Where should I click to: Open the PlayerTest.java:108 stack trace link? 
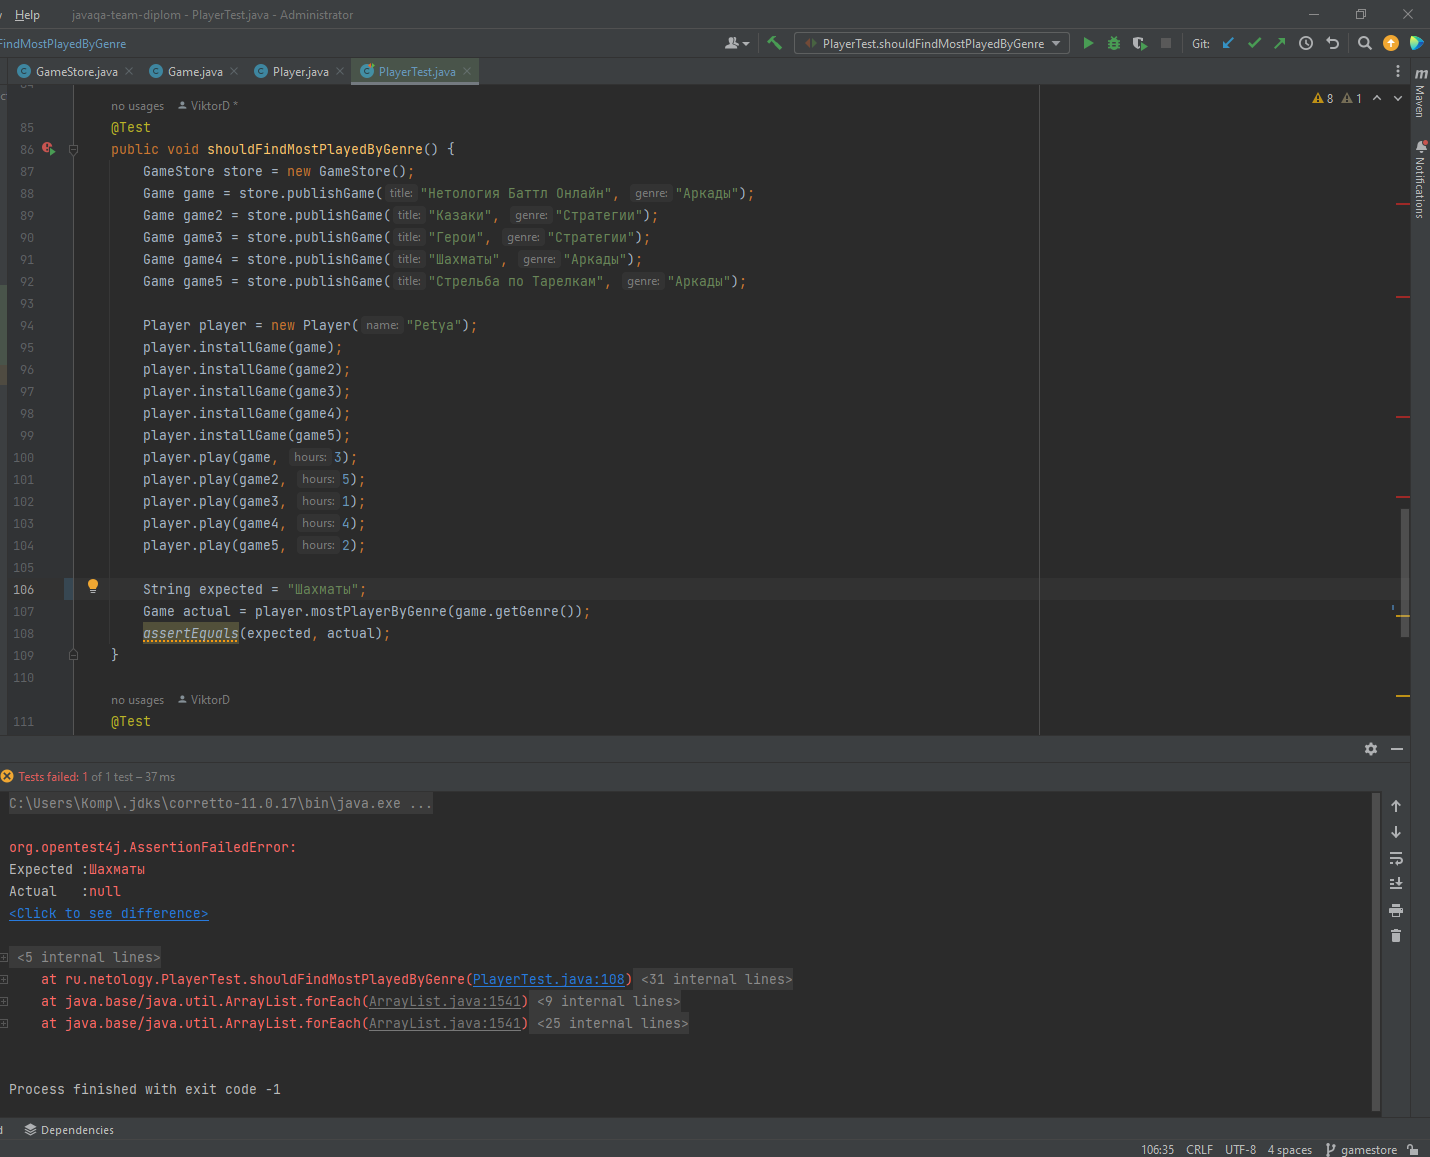pos(549,979)
